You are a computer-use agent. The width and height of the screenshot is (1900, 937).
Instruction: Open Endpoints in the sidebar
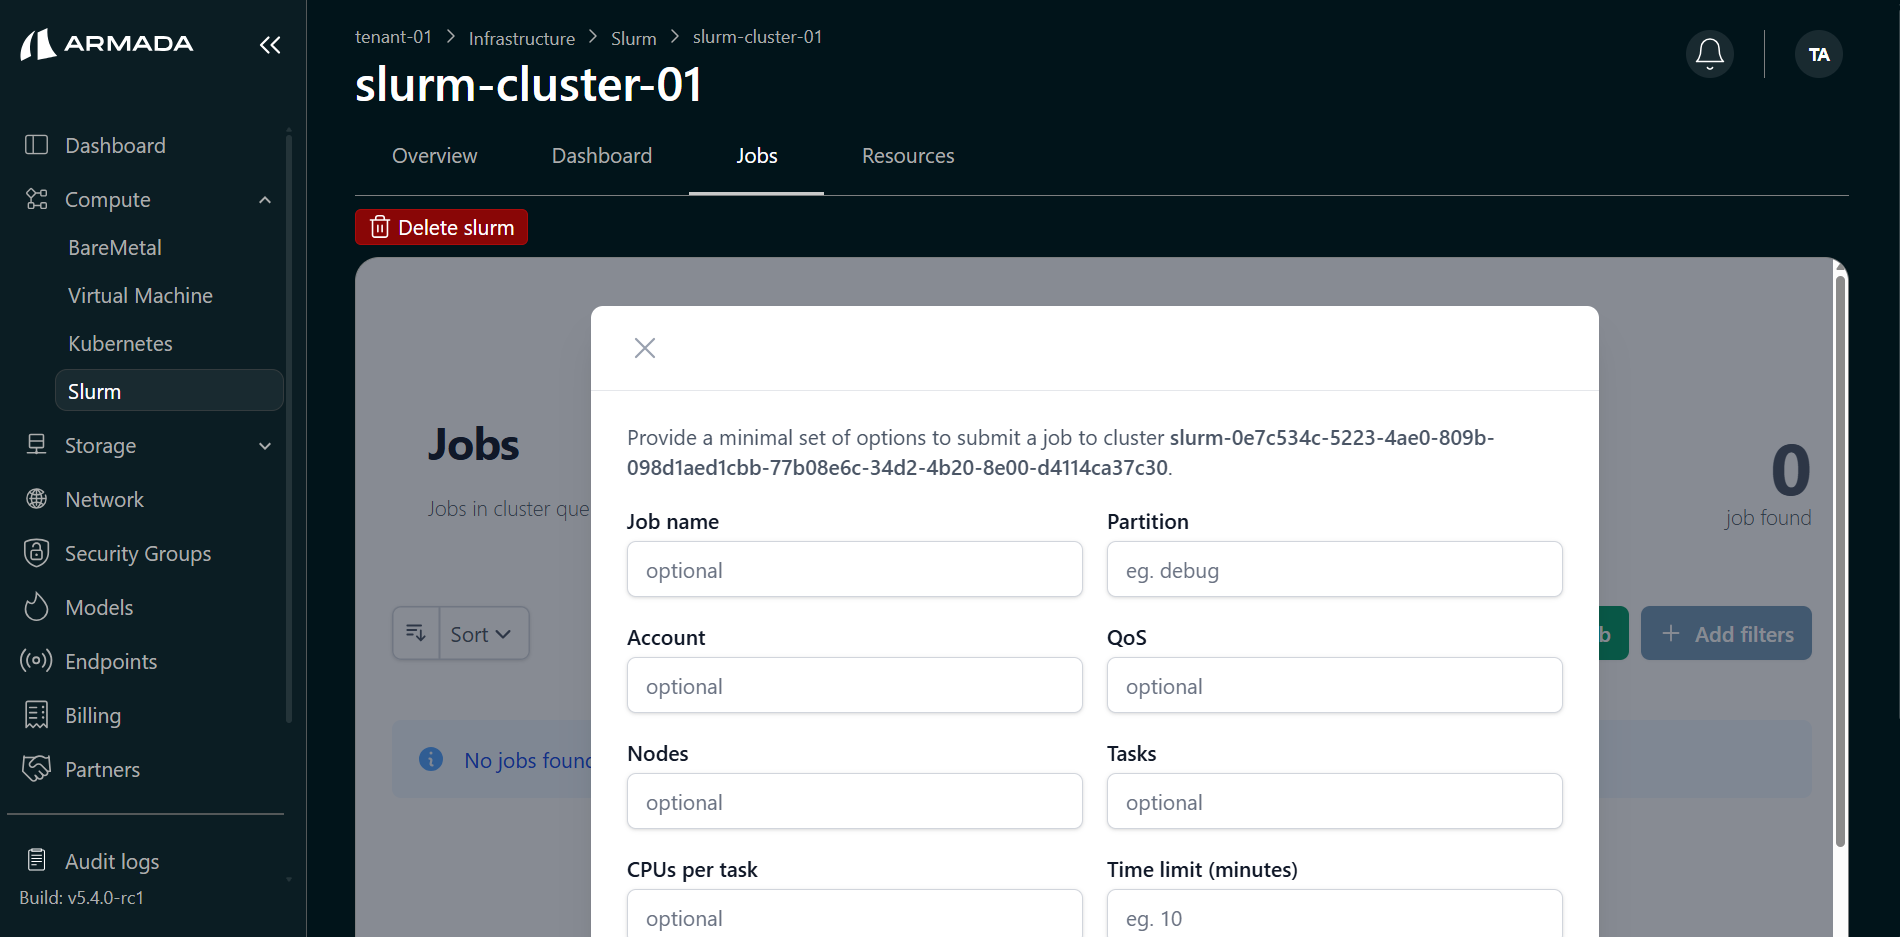point(111,661)
